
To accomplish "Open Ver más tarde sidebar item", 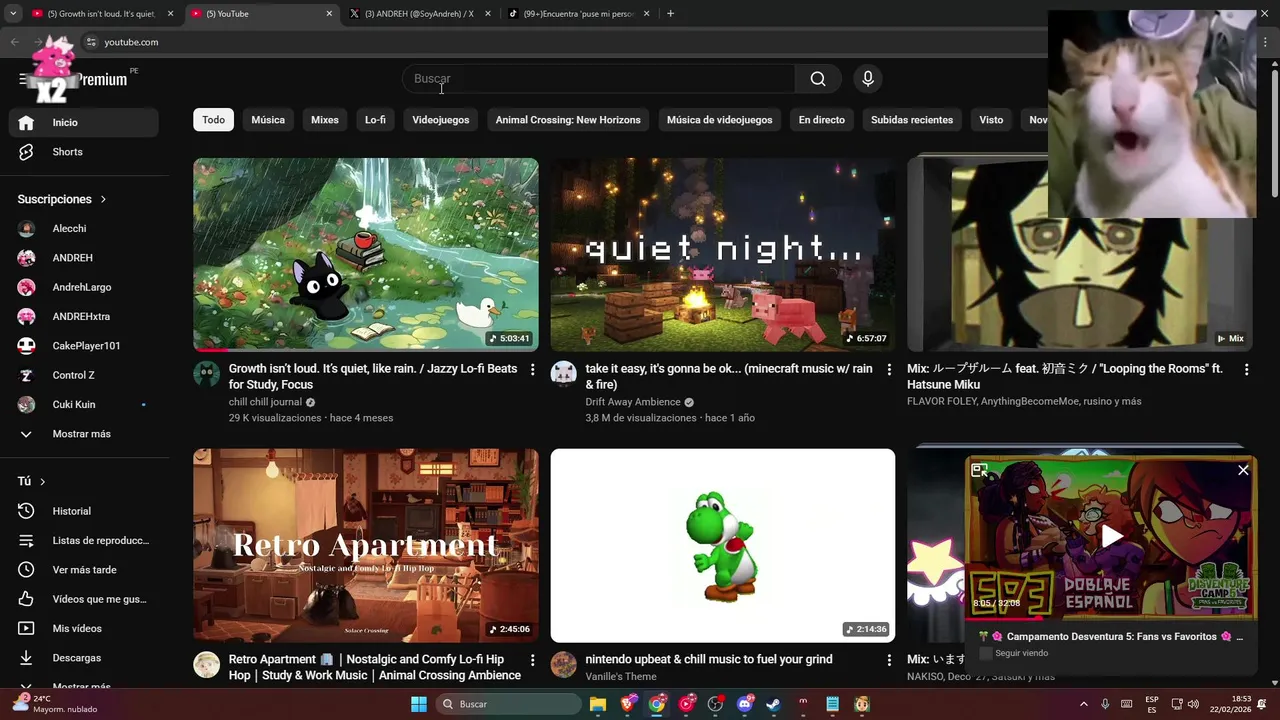I will [x=84, y=570].
